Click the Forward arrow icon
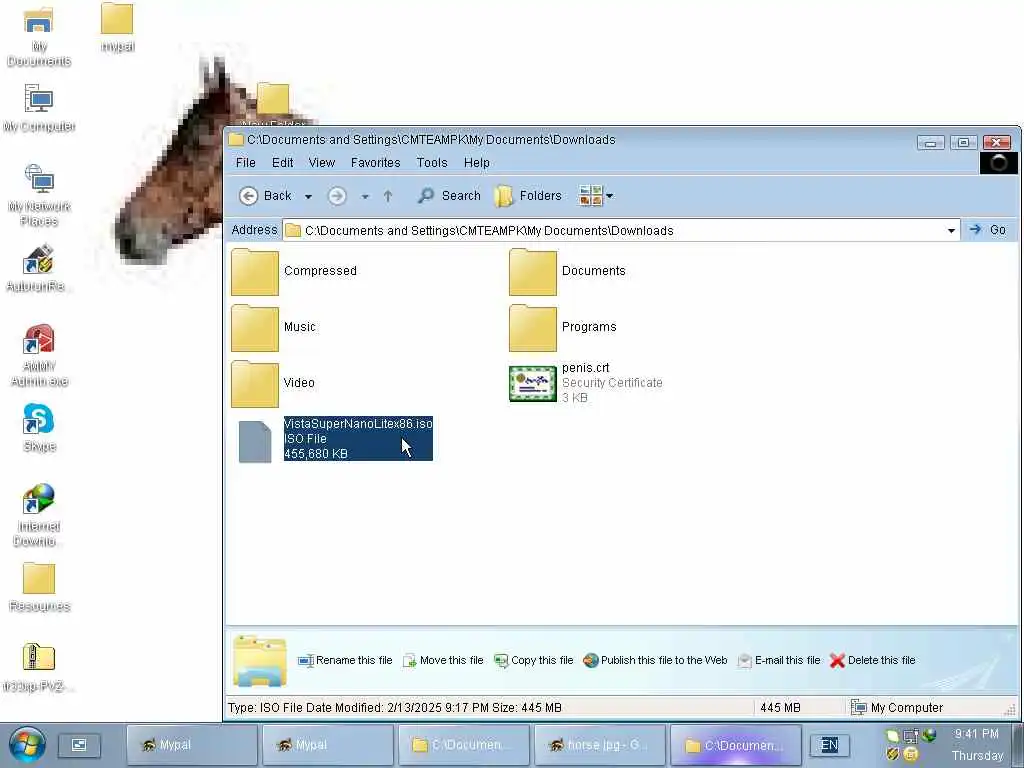This screenshot has width=1024, height=768. (337, 196)
